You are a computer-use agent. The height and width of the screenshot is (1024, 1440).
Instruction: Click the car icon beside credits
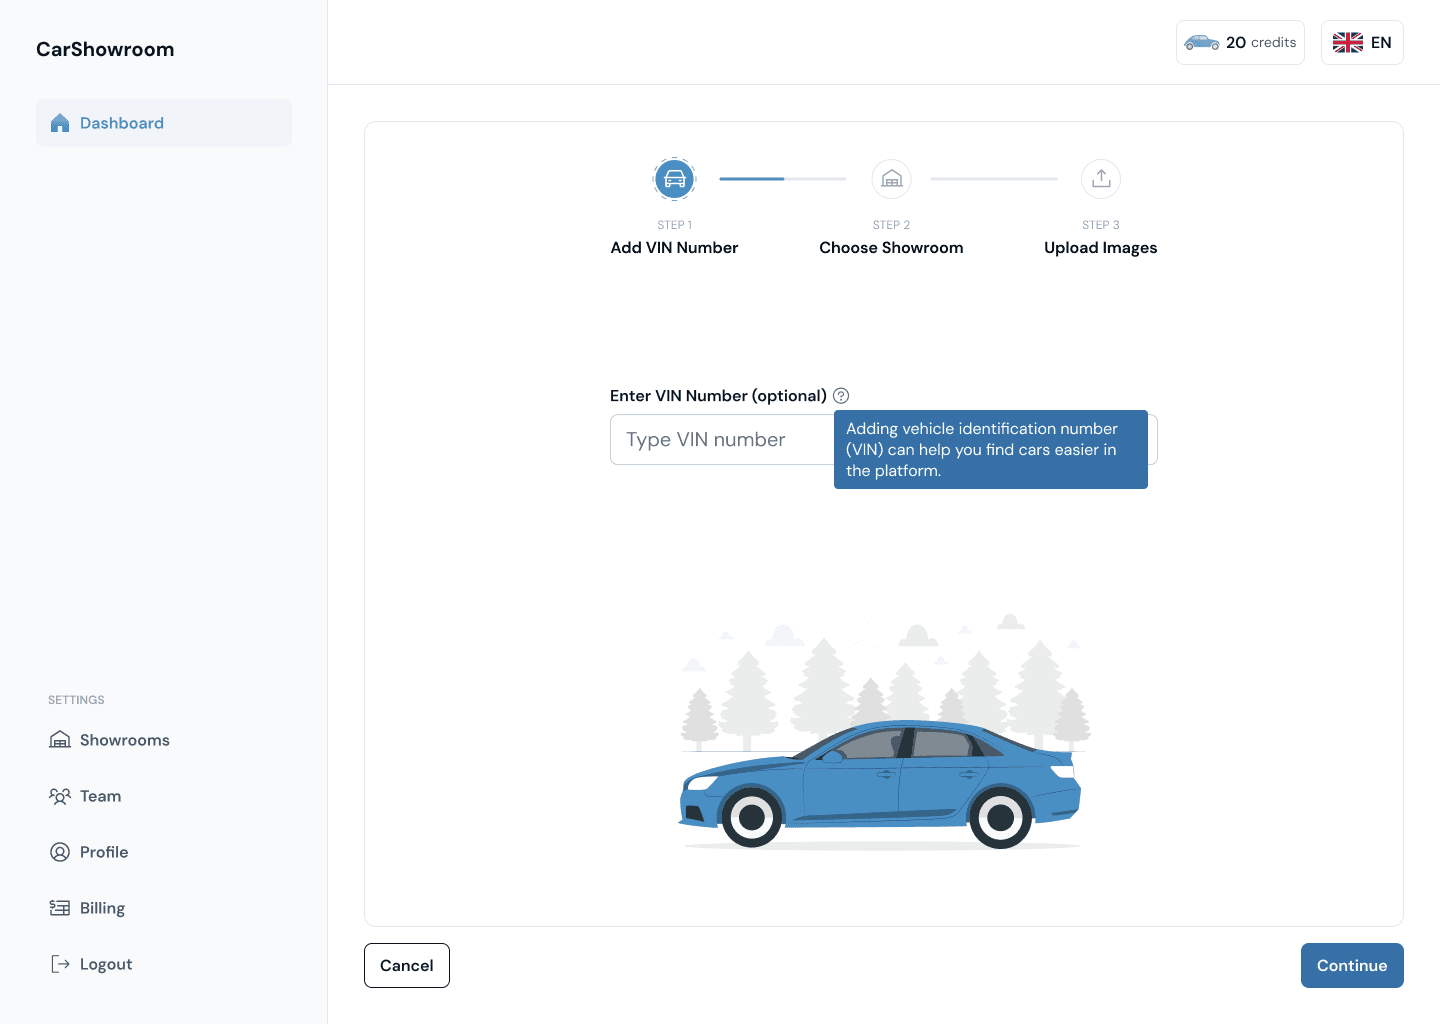coord(1202,43)
